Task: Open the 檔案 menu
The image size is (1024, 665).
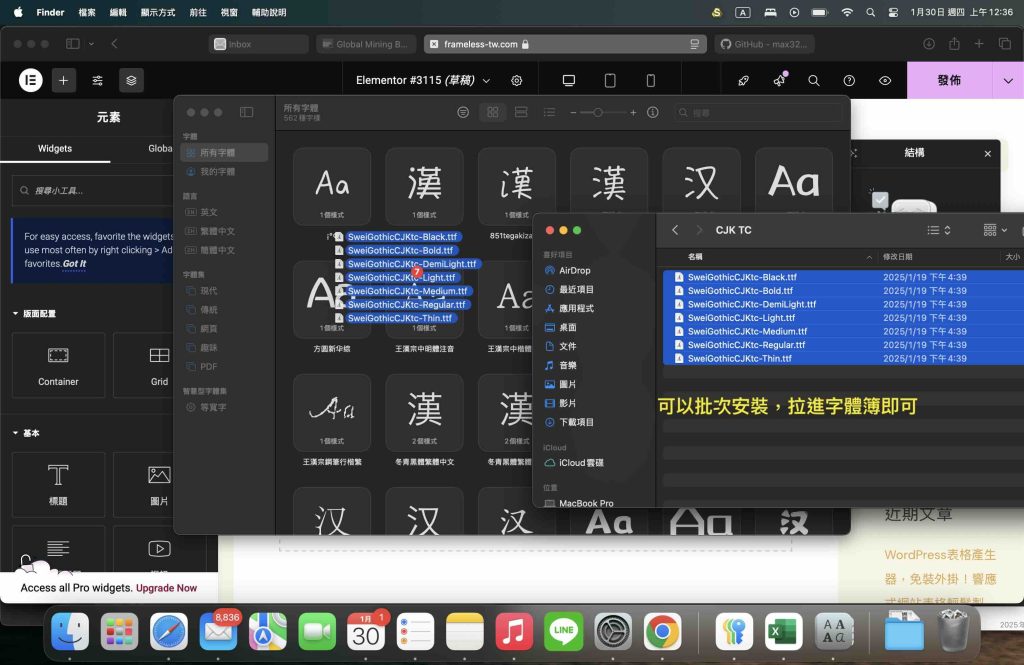Action: pos(87,12)
